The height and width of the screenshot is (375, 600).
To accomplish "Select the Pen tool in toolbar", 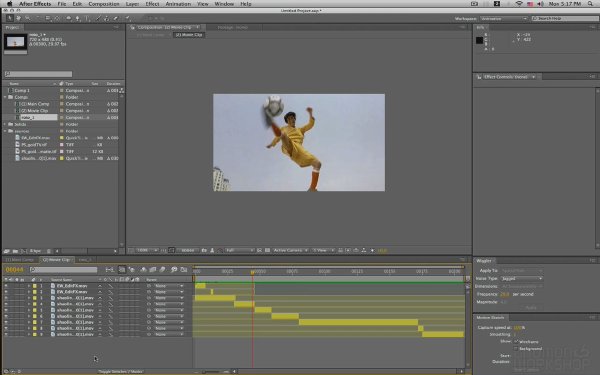I will 78,18.
